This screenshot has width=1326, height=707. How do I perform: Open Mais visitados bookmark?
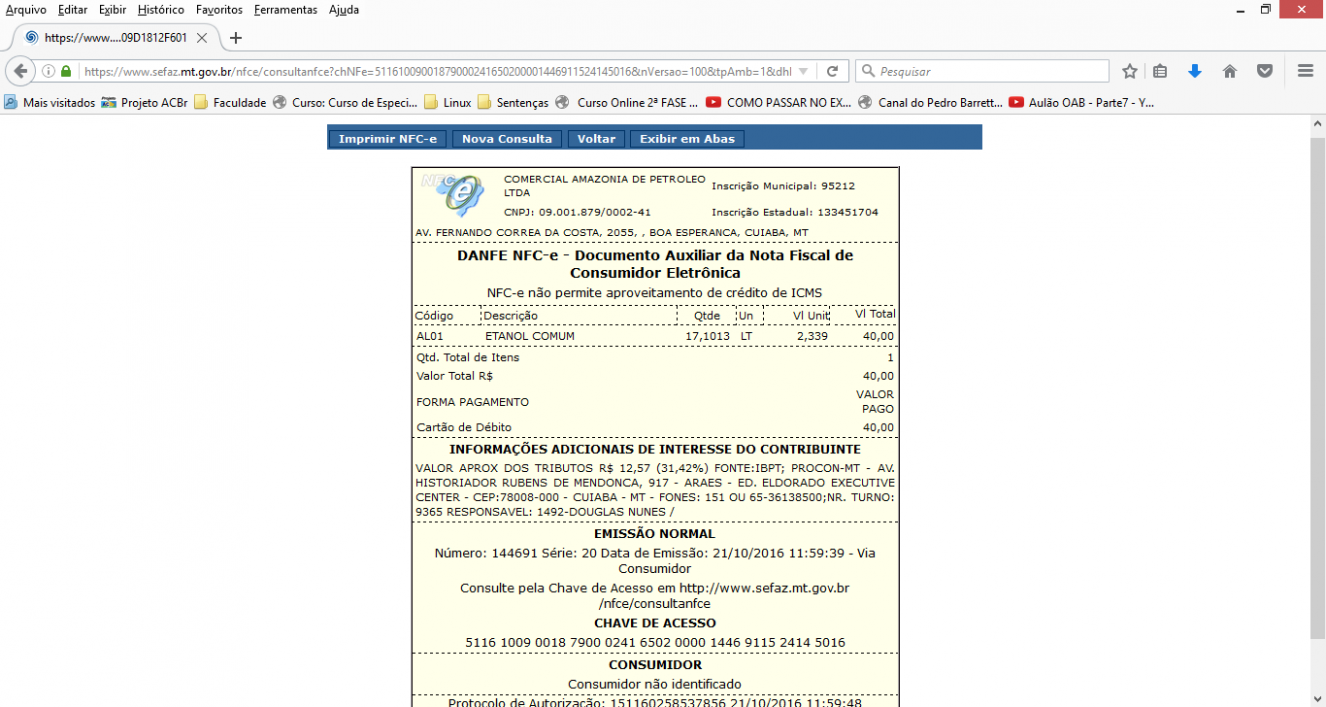pos(50,102)
